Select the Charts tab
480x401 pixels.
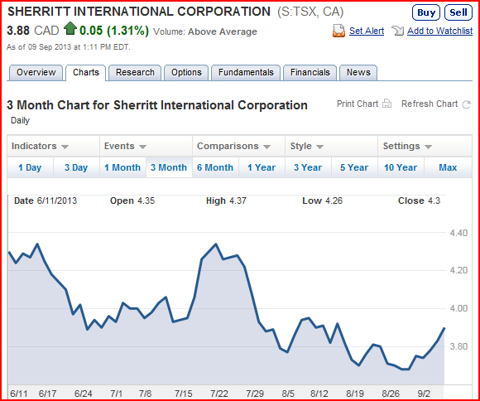coord(86,72)
